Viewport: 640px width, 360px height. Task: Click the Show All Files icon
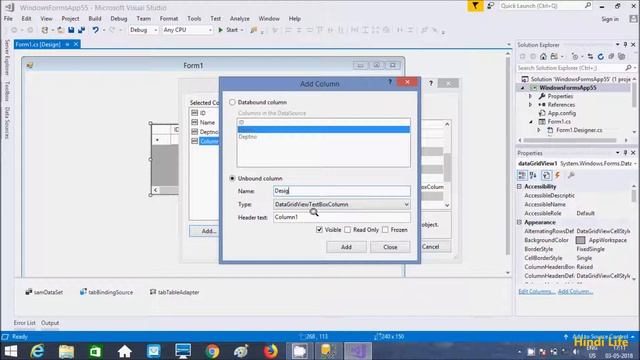622,56
